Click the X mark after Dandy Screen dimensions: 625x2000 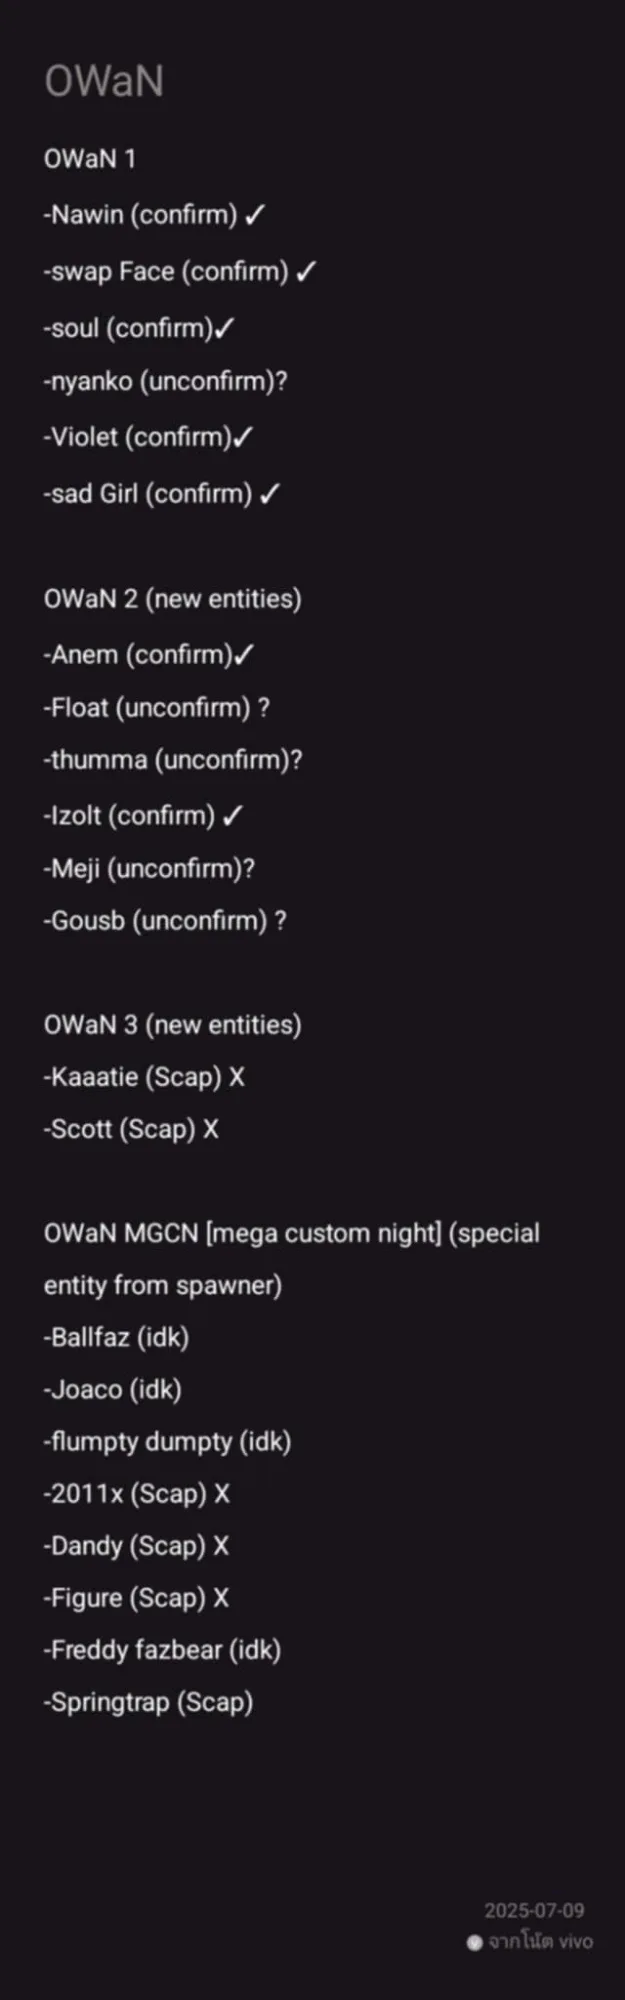221,1546
